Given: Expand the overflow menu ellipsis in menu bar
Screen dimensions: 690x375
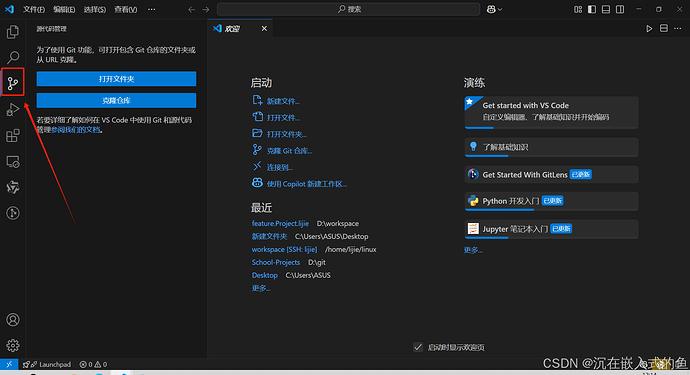Looking at the screenshot, I should click(151, 9).
